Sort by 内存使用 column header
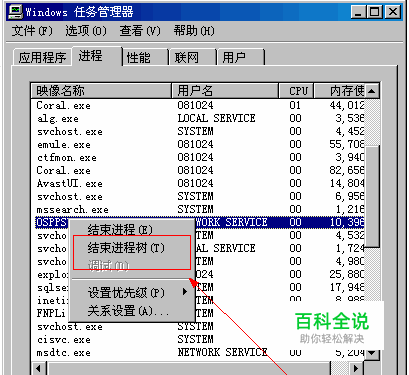 pos(339,90)
